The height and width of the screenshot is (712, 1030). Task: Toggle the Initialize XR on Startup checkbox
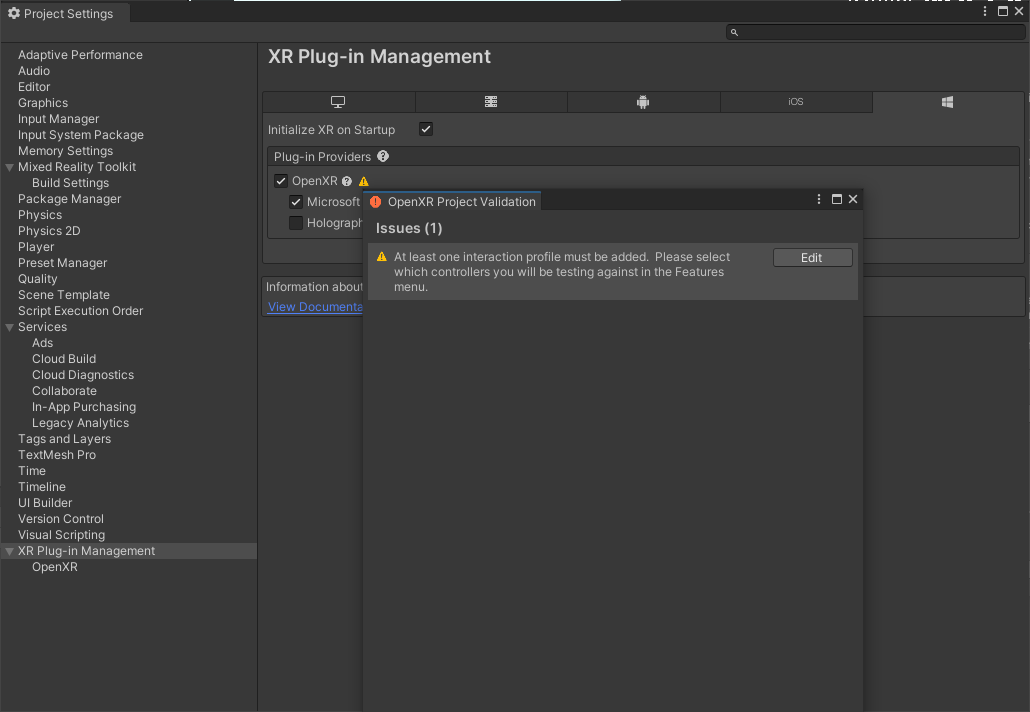point(426,129)
